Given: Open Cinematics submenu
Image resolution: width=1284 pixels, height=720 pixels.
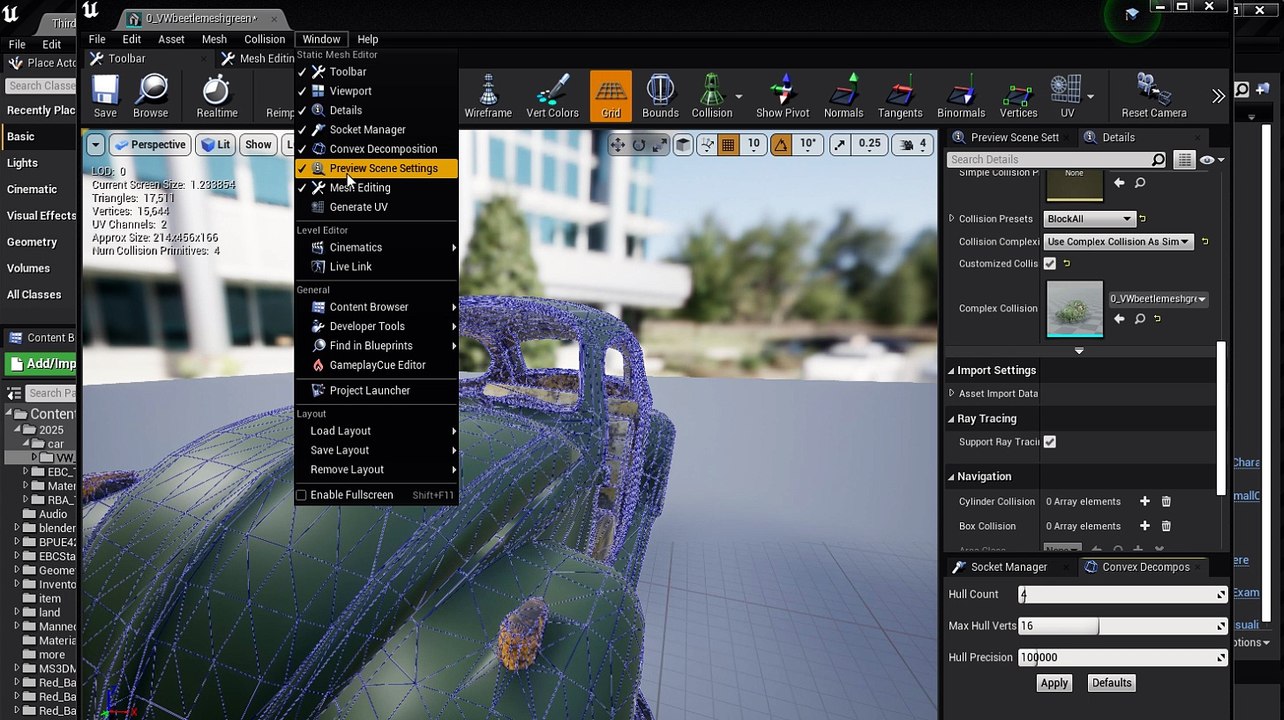Looking at the screenshot, I should click(x=376, y=247).
